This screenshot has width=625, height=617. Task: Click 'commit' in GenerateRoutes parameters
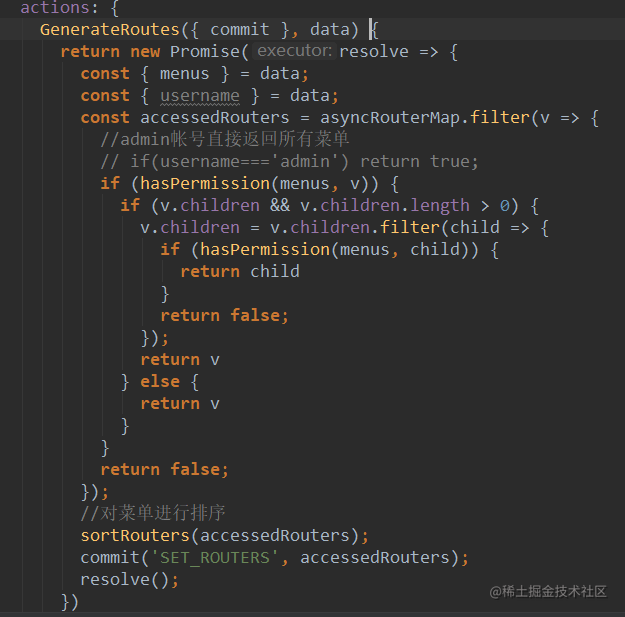pos(240,30)
